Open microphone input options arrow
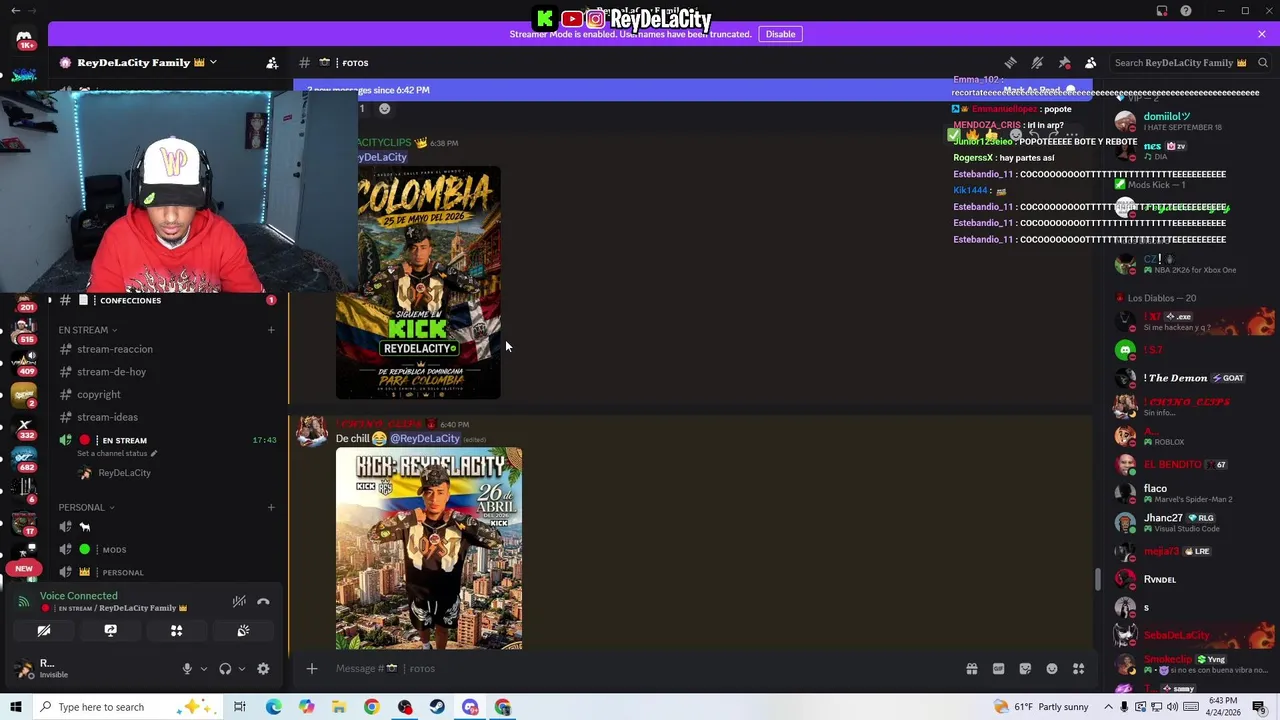Image resolution: width=1280 pixels, height=720 pixels. tap(203, 669)
